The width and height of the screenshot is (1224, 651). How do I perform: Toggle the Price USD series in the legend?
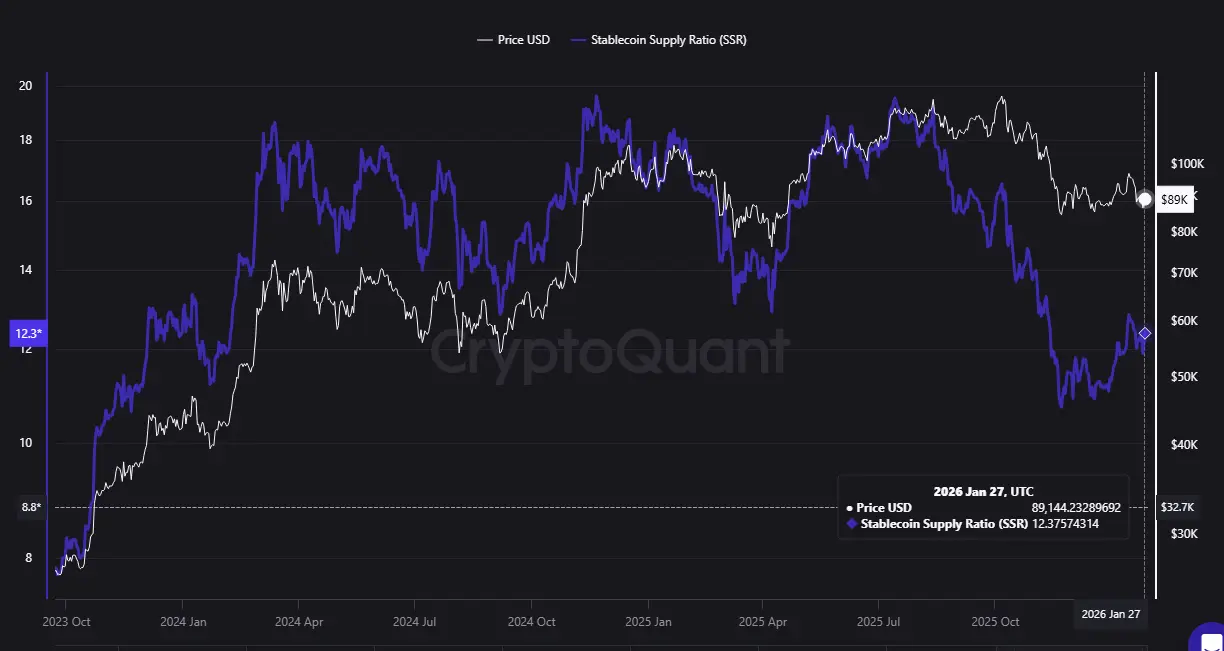coord(513,39)
